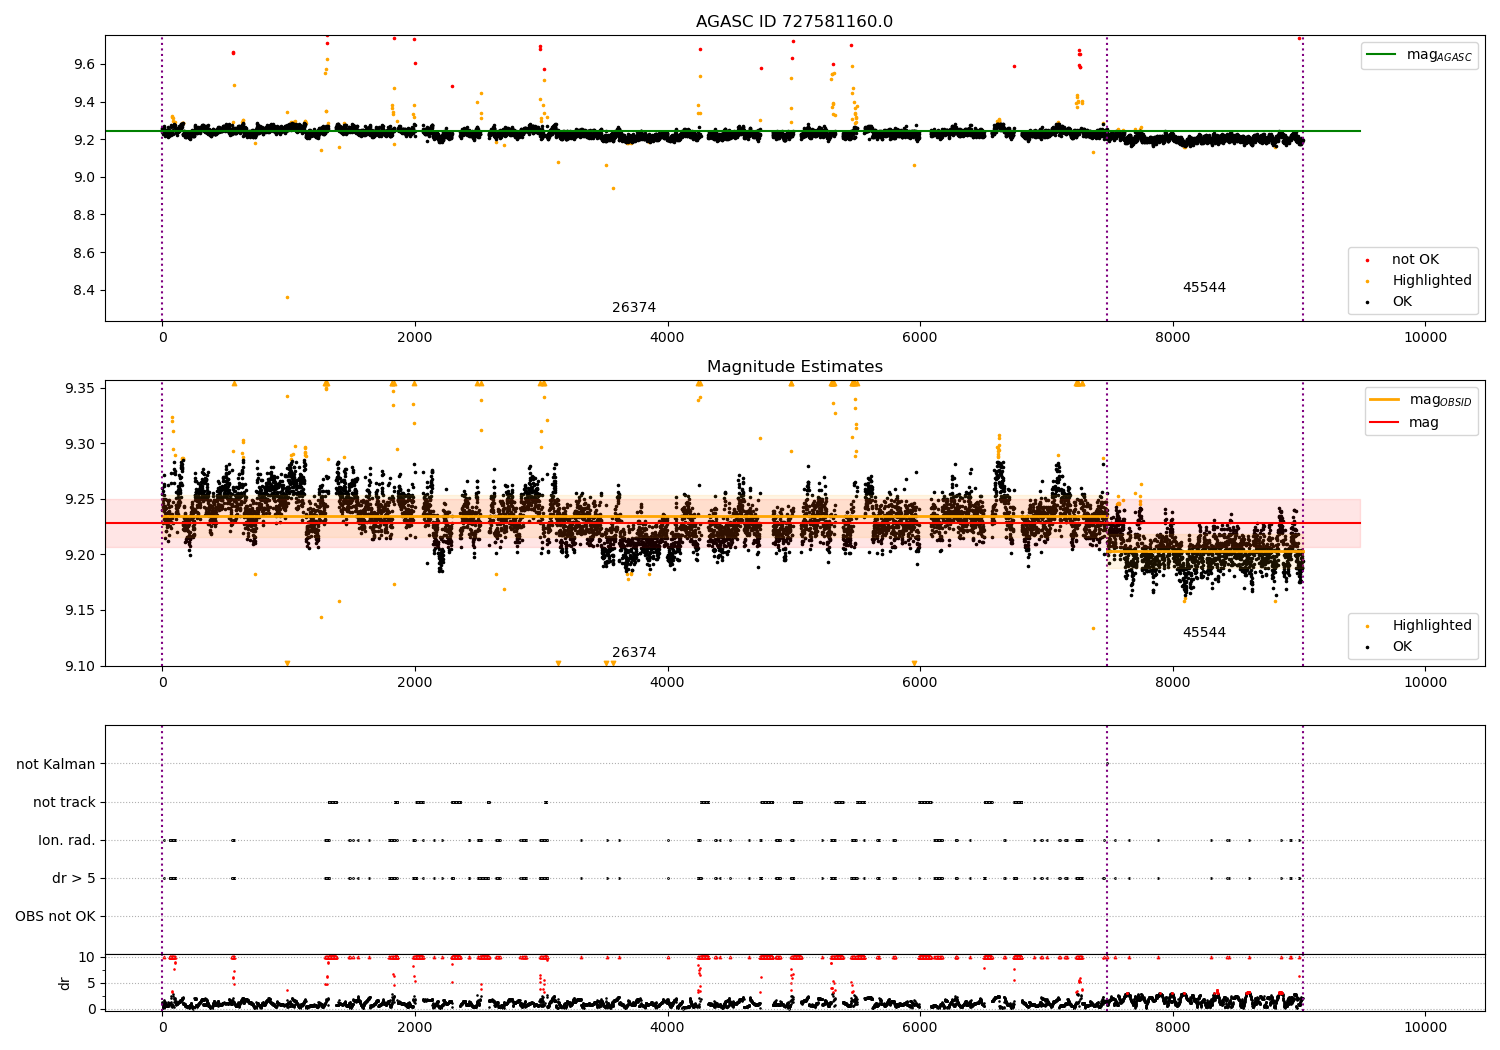Click the orange line sample beside mag OBSID
Image resolution: width=1500 pixels, height=1050 pixels.
coord(1384,400)
